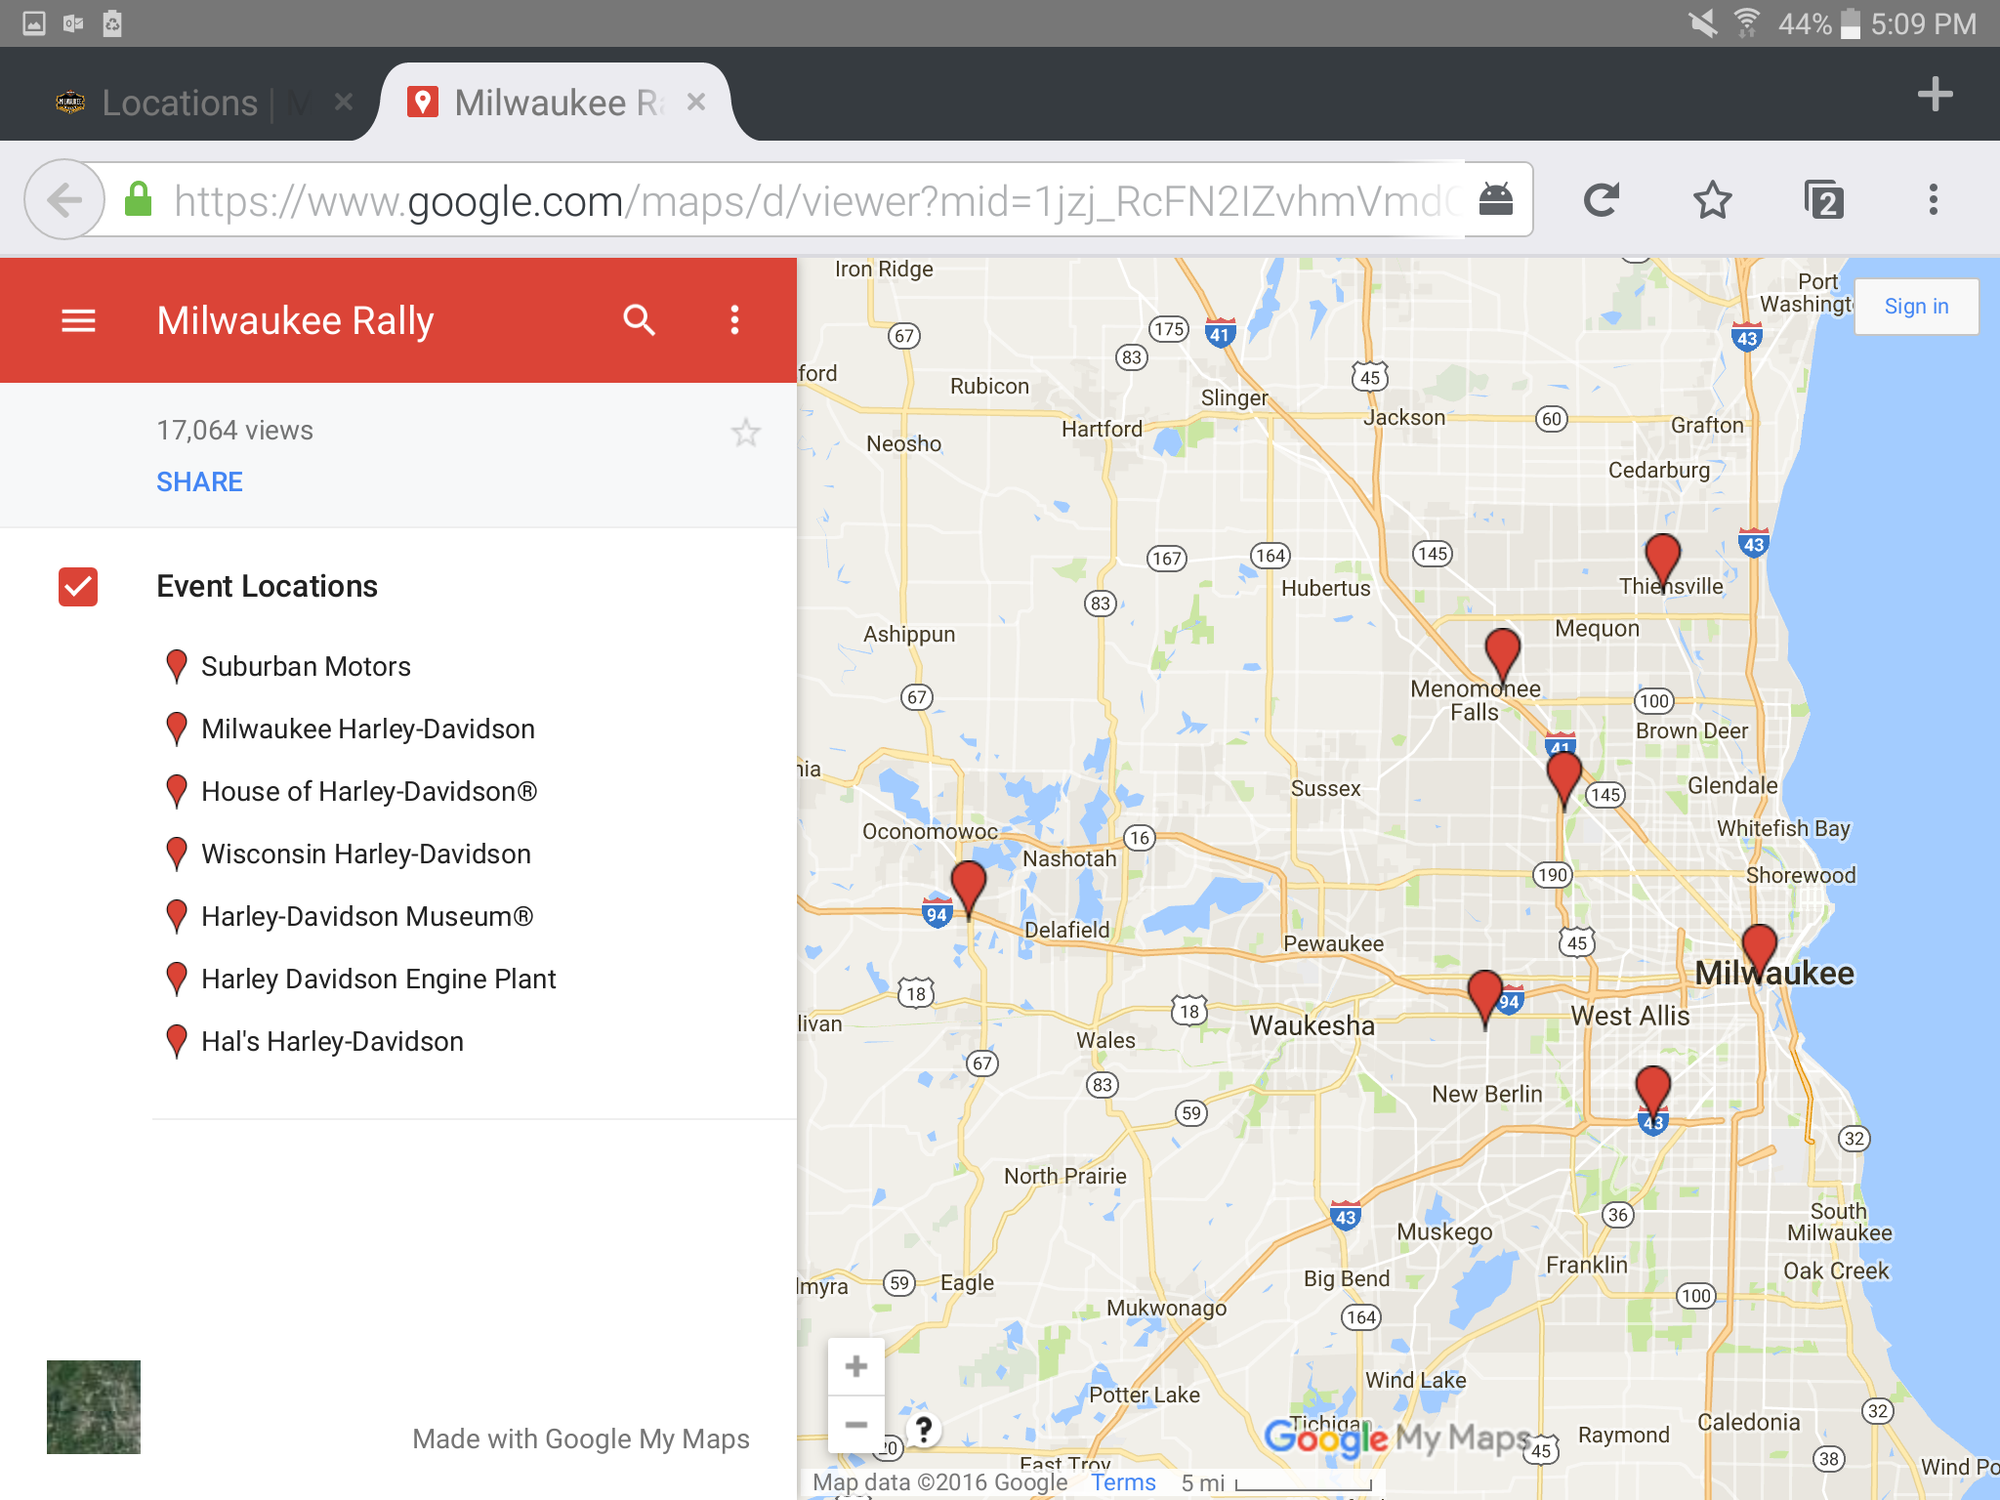Star the map next to views count
The width and height of the screenshot is (2000, 1500).
(745, 433)
